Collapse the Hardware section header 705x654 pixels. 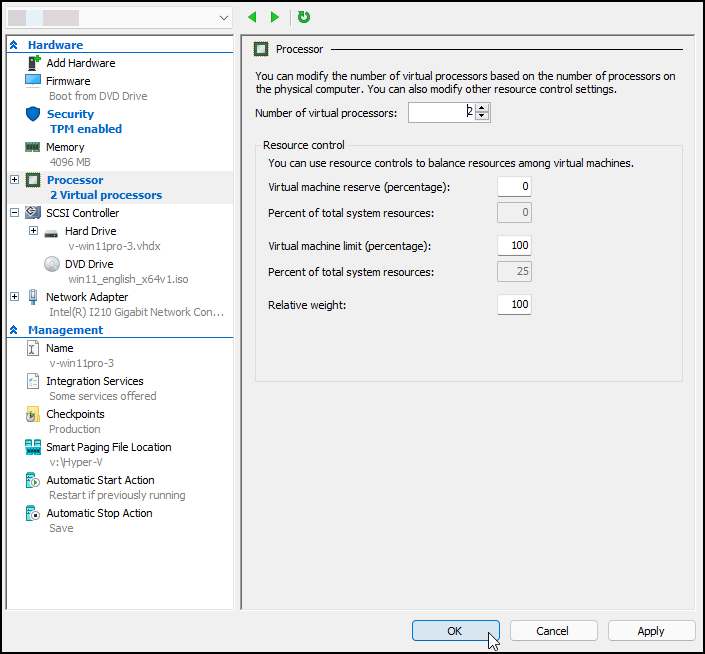click(x=14, y=45)
